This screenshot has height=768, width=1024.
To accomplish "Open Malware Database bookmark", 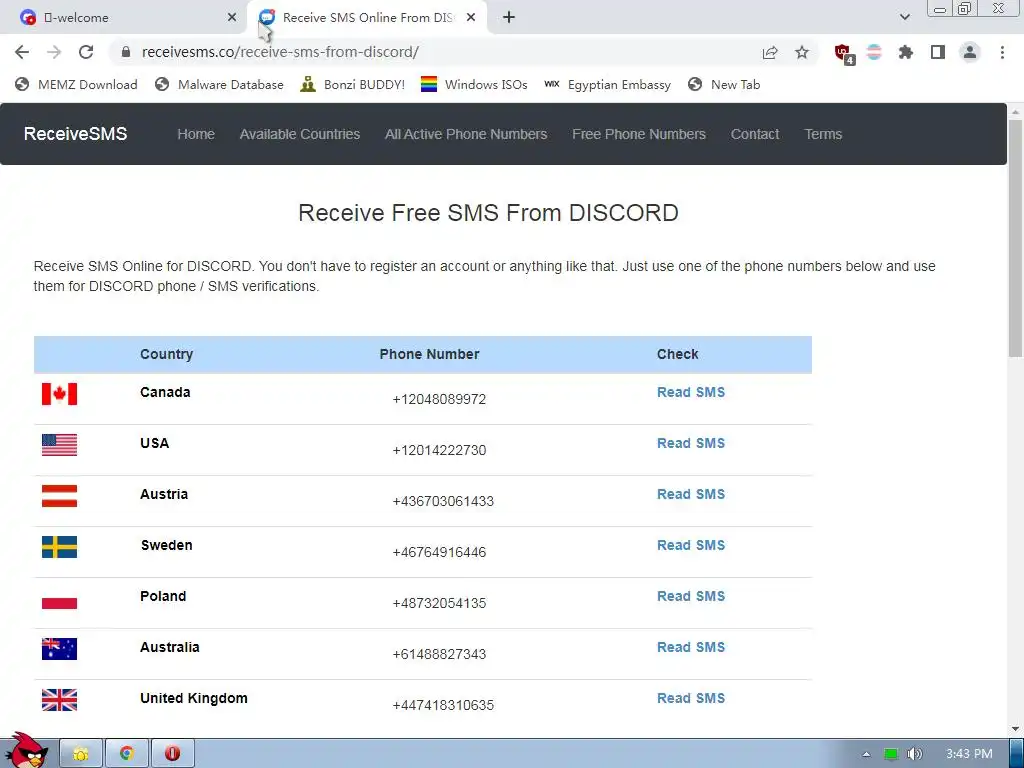I will click(219, 84).
